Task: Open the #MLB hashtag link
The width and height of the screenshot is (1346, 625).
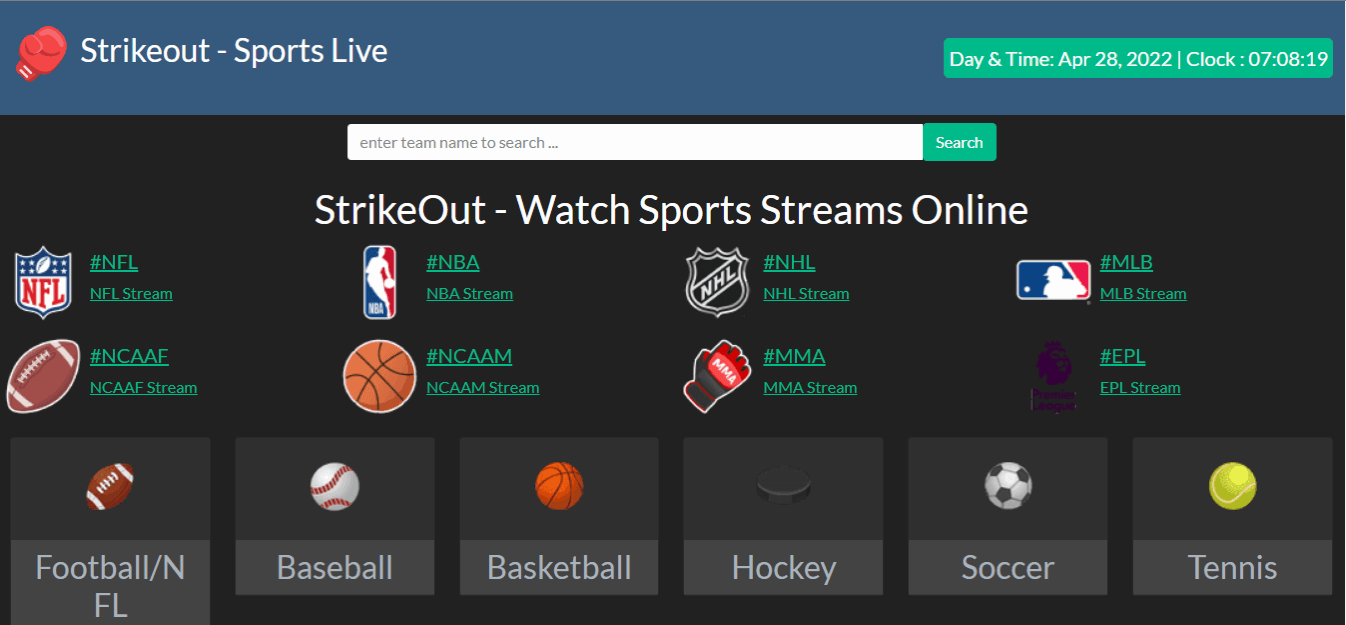Action: [1127, 263]
